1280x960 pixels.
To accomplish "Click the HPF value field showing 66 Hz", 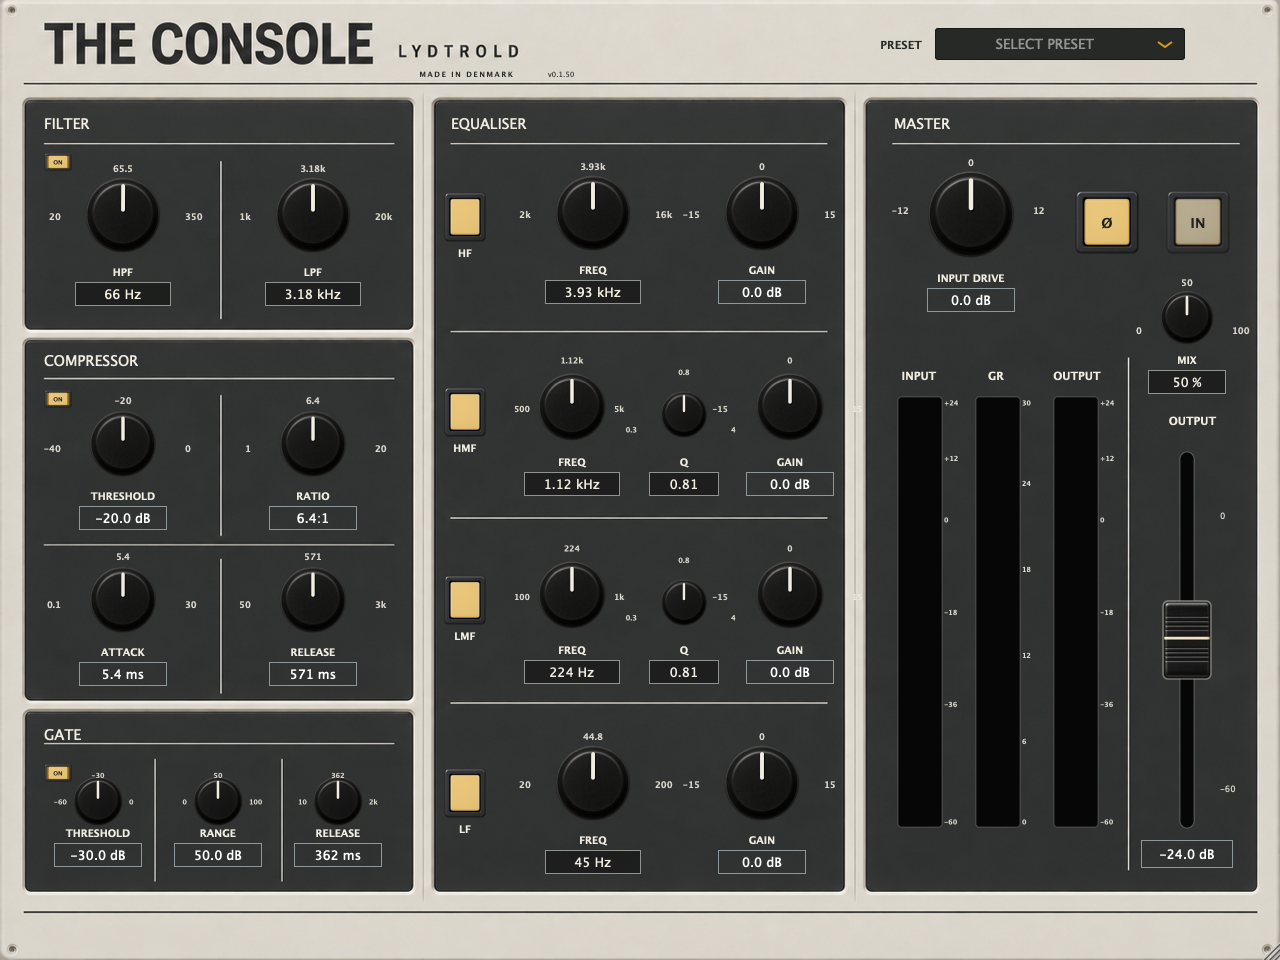I will (x=123, y=294).
